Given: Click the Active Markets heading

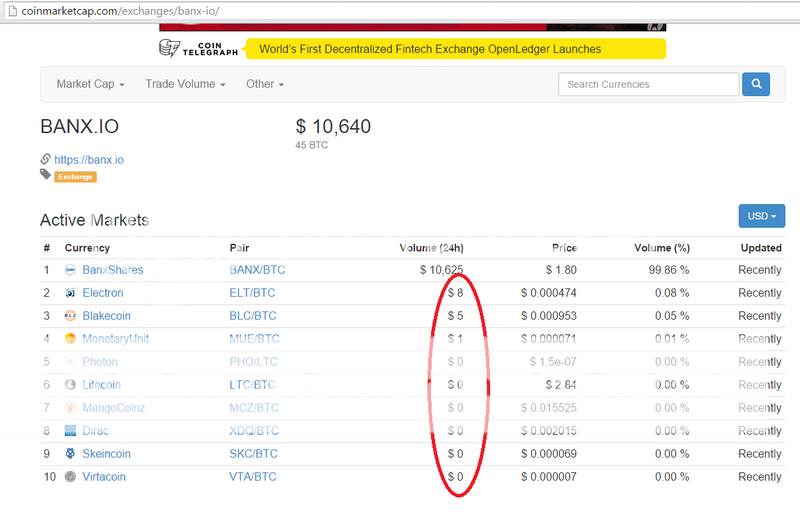Looking at the screenshot, I should pos(94,220).
